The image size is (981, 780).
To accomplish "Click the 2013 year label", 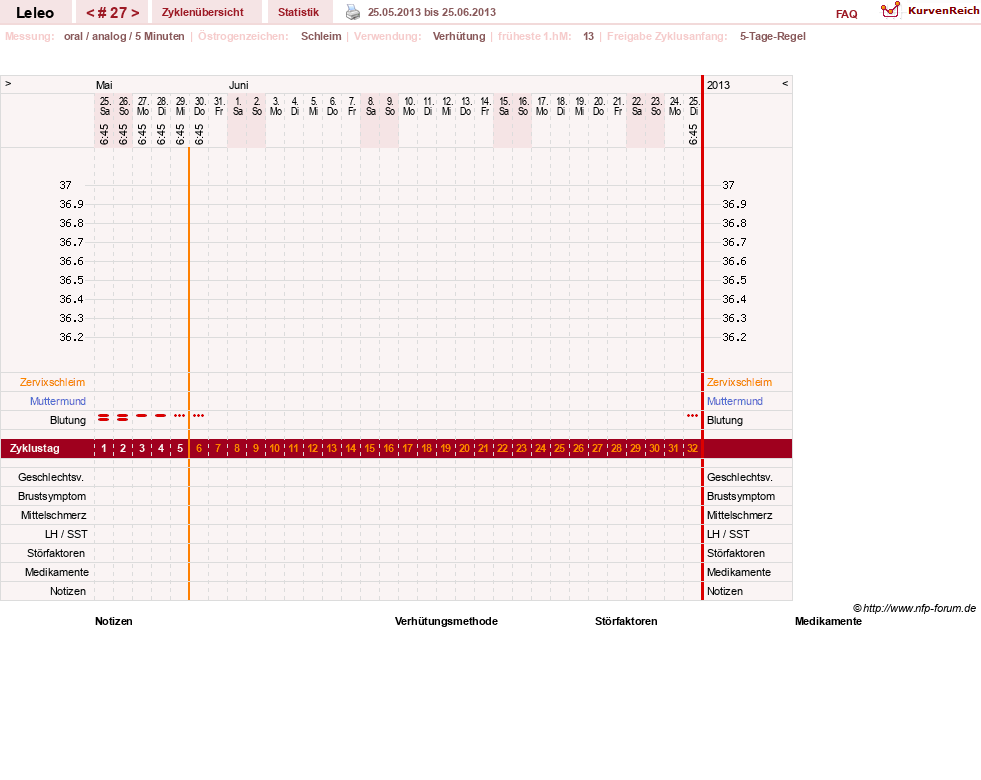I will pyautogui.click(x=718, y=85).
